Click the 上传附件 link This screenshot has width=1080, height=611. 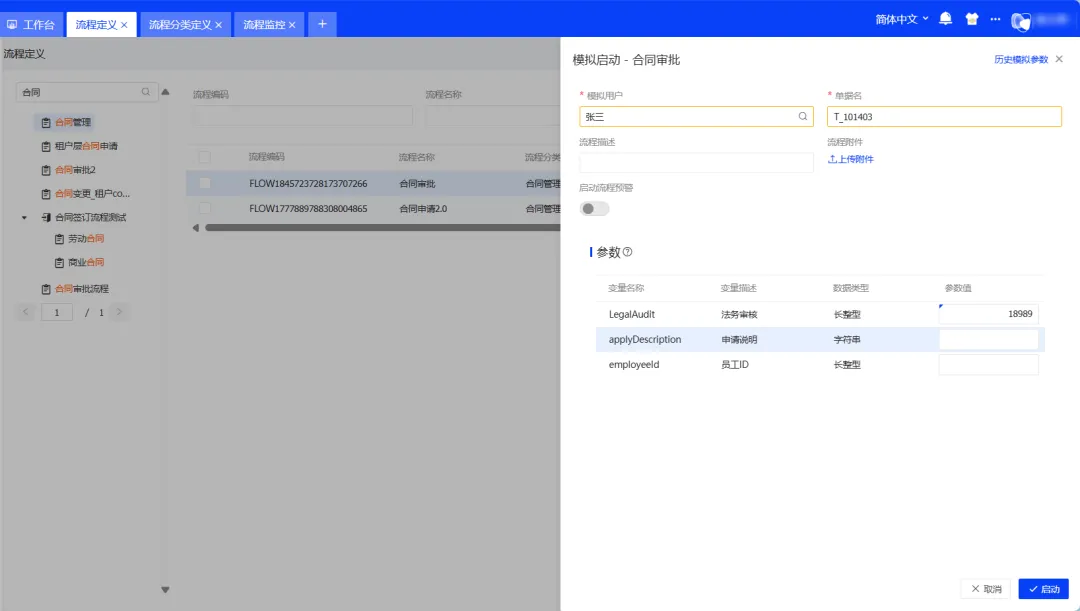click(851, 159)
